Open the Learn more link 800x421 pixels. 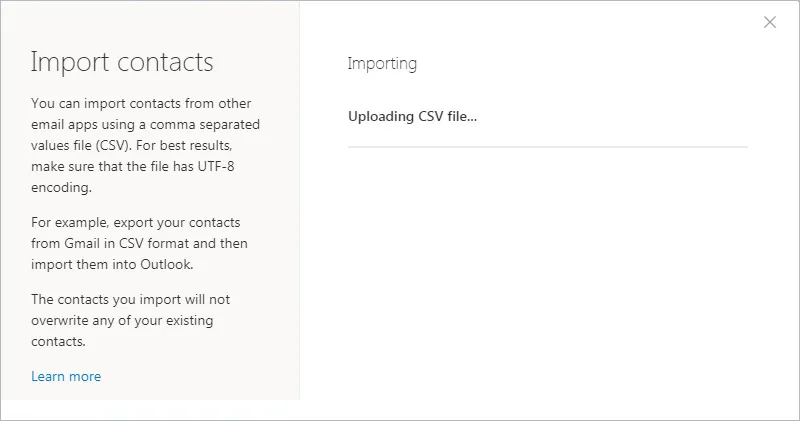tap(66, 376)
